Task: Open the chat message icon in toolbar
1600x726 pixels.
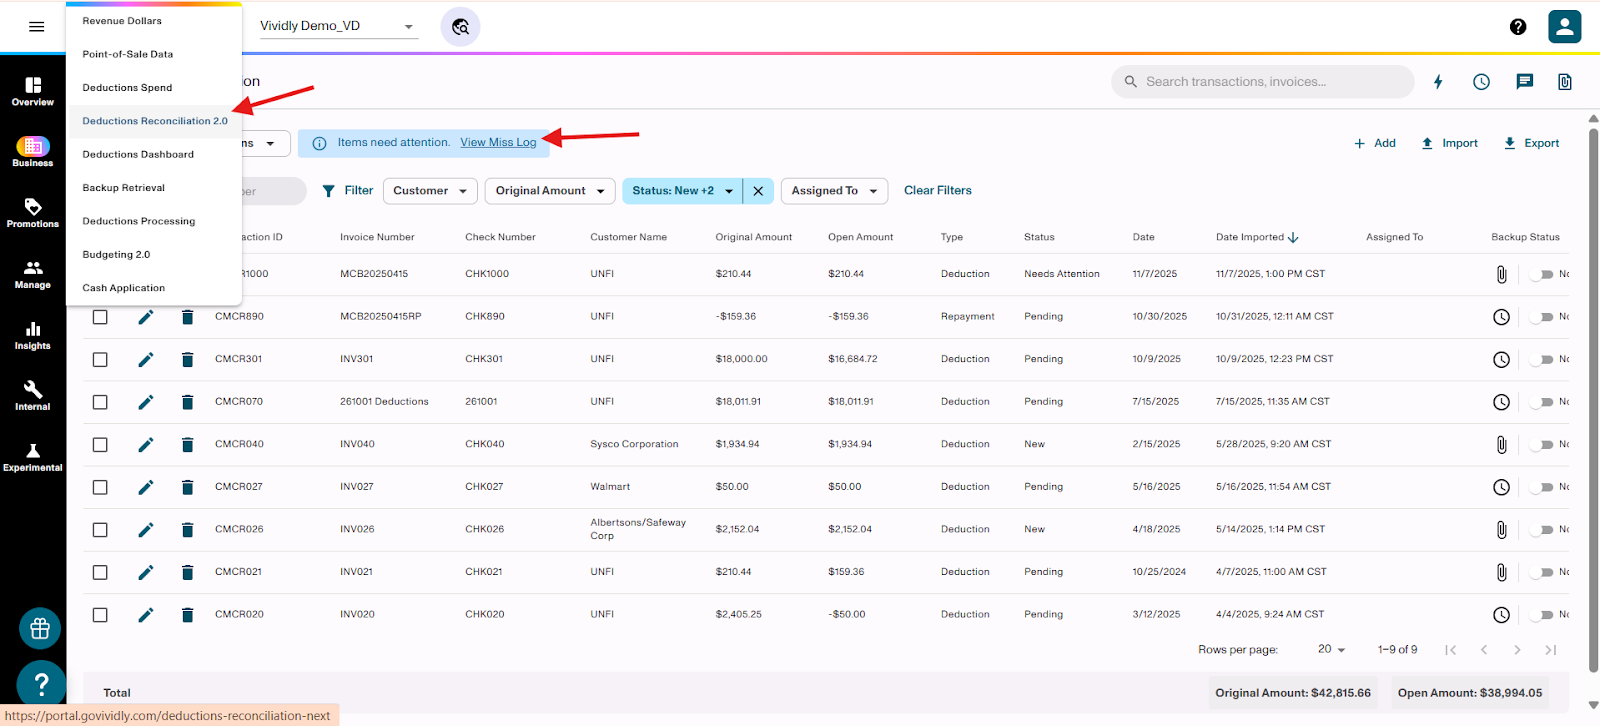Action: (x=1524, y=82)
